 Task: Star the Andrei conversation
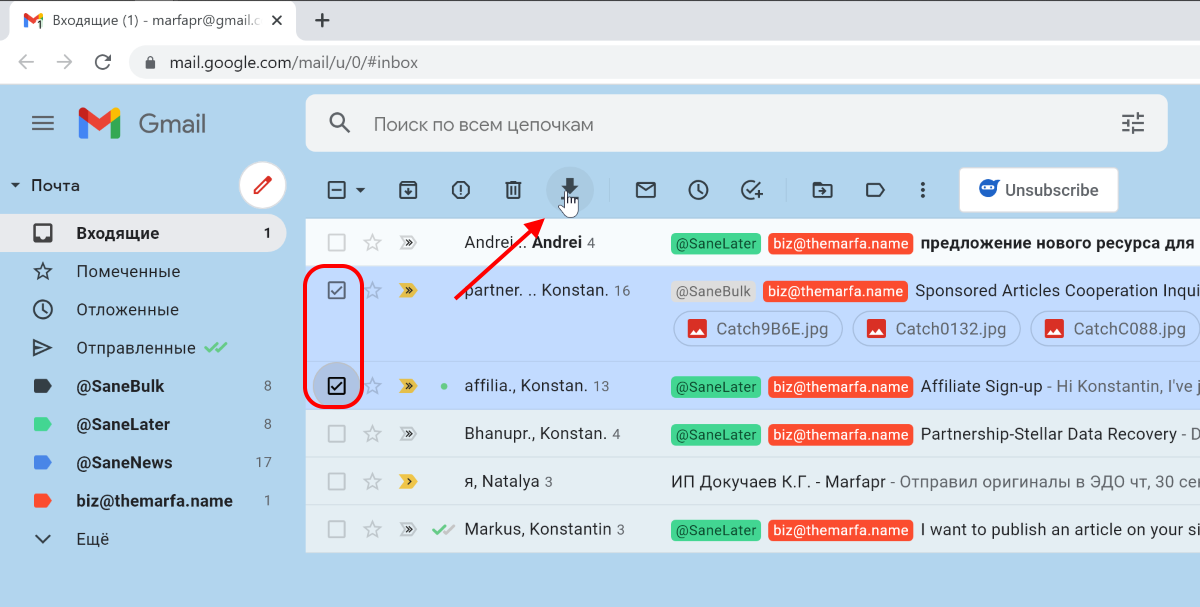(372, 242)
